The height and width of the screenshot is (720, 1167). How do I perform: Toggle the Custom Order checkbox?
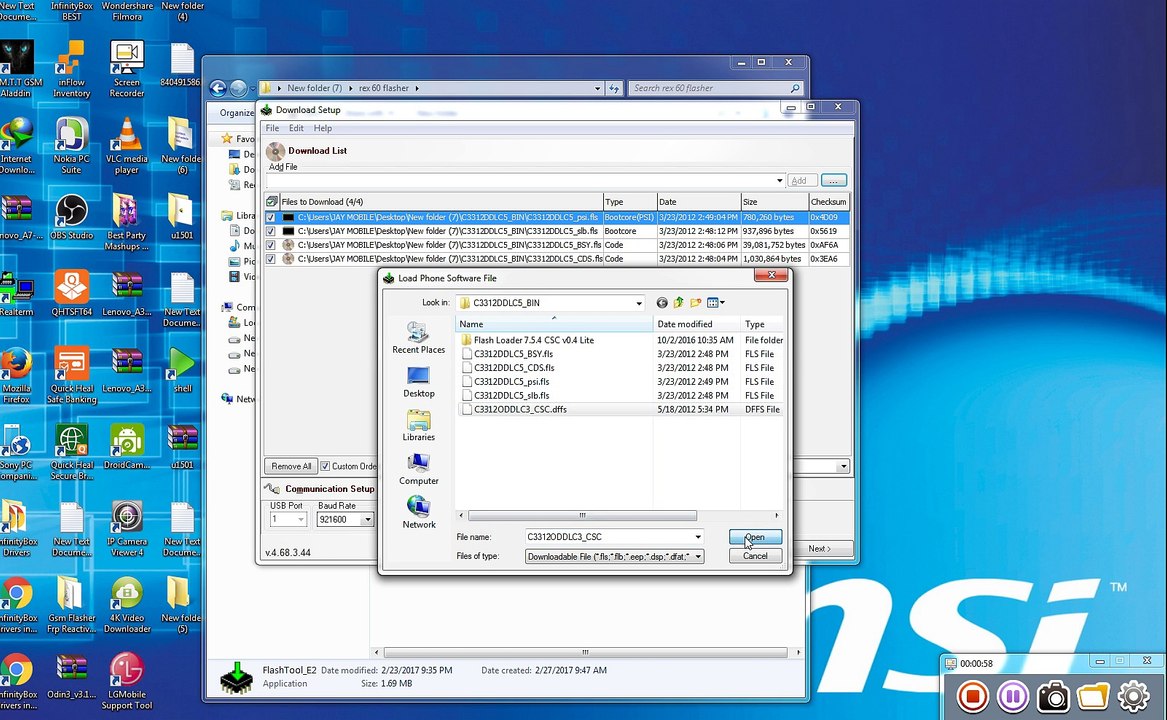pos(325,466)
